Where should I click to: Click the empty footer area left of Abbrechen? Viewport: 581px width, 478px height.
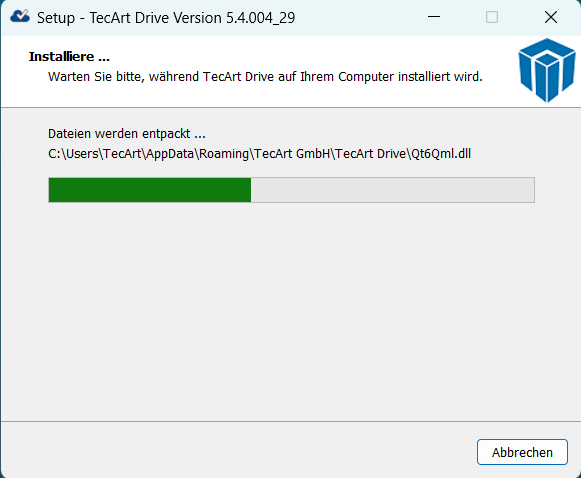(x=237, y=450)
